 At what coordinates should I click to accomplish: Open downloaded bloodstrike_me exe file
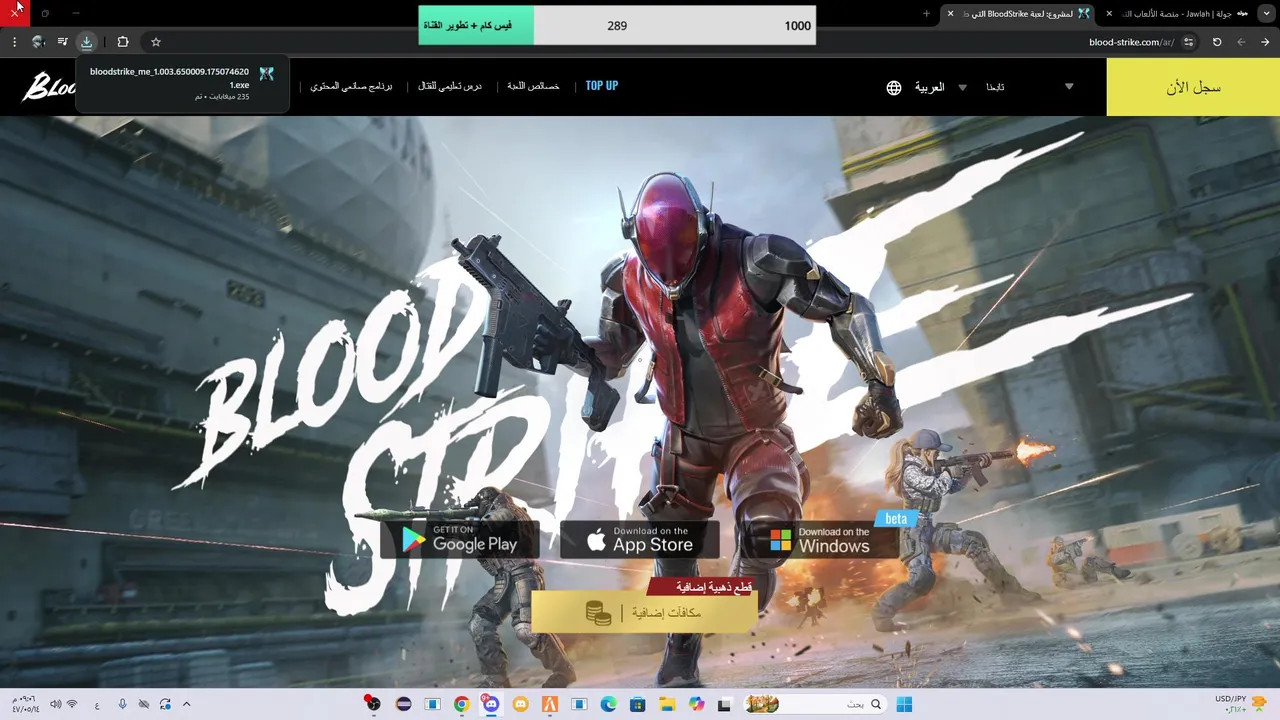coord(182,83)
